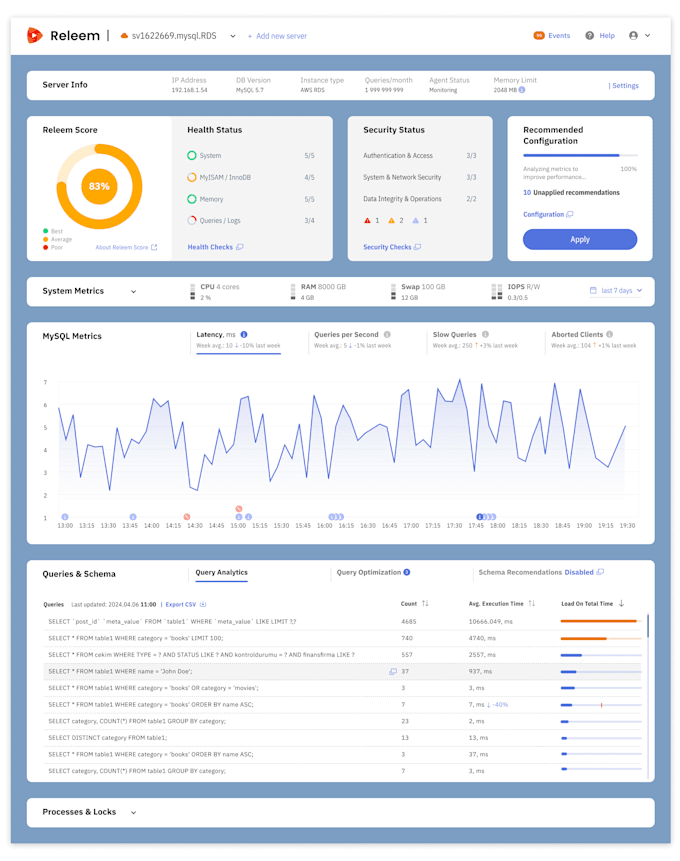Copy the 'John Doe' query via copy icon
The image size is (680, 861).
tap(393, 672)
